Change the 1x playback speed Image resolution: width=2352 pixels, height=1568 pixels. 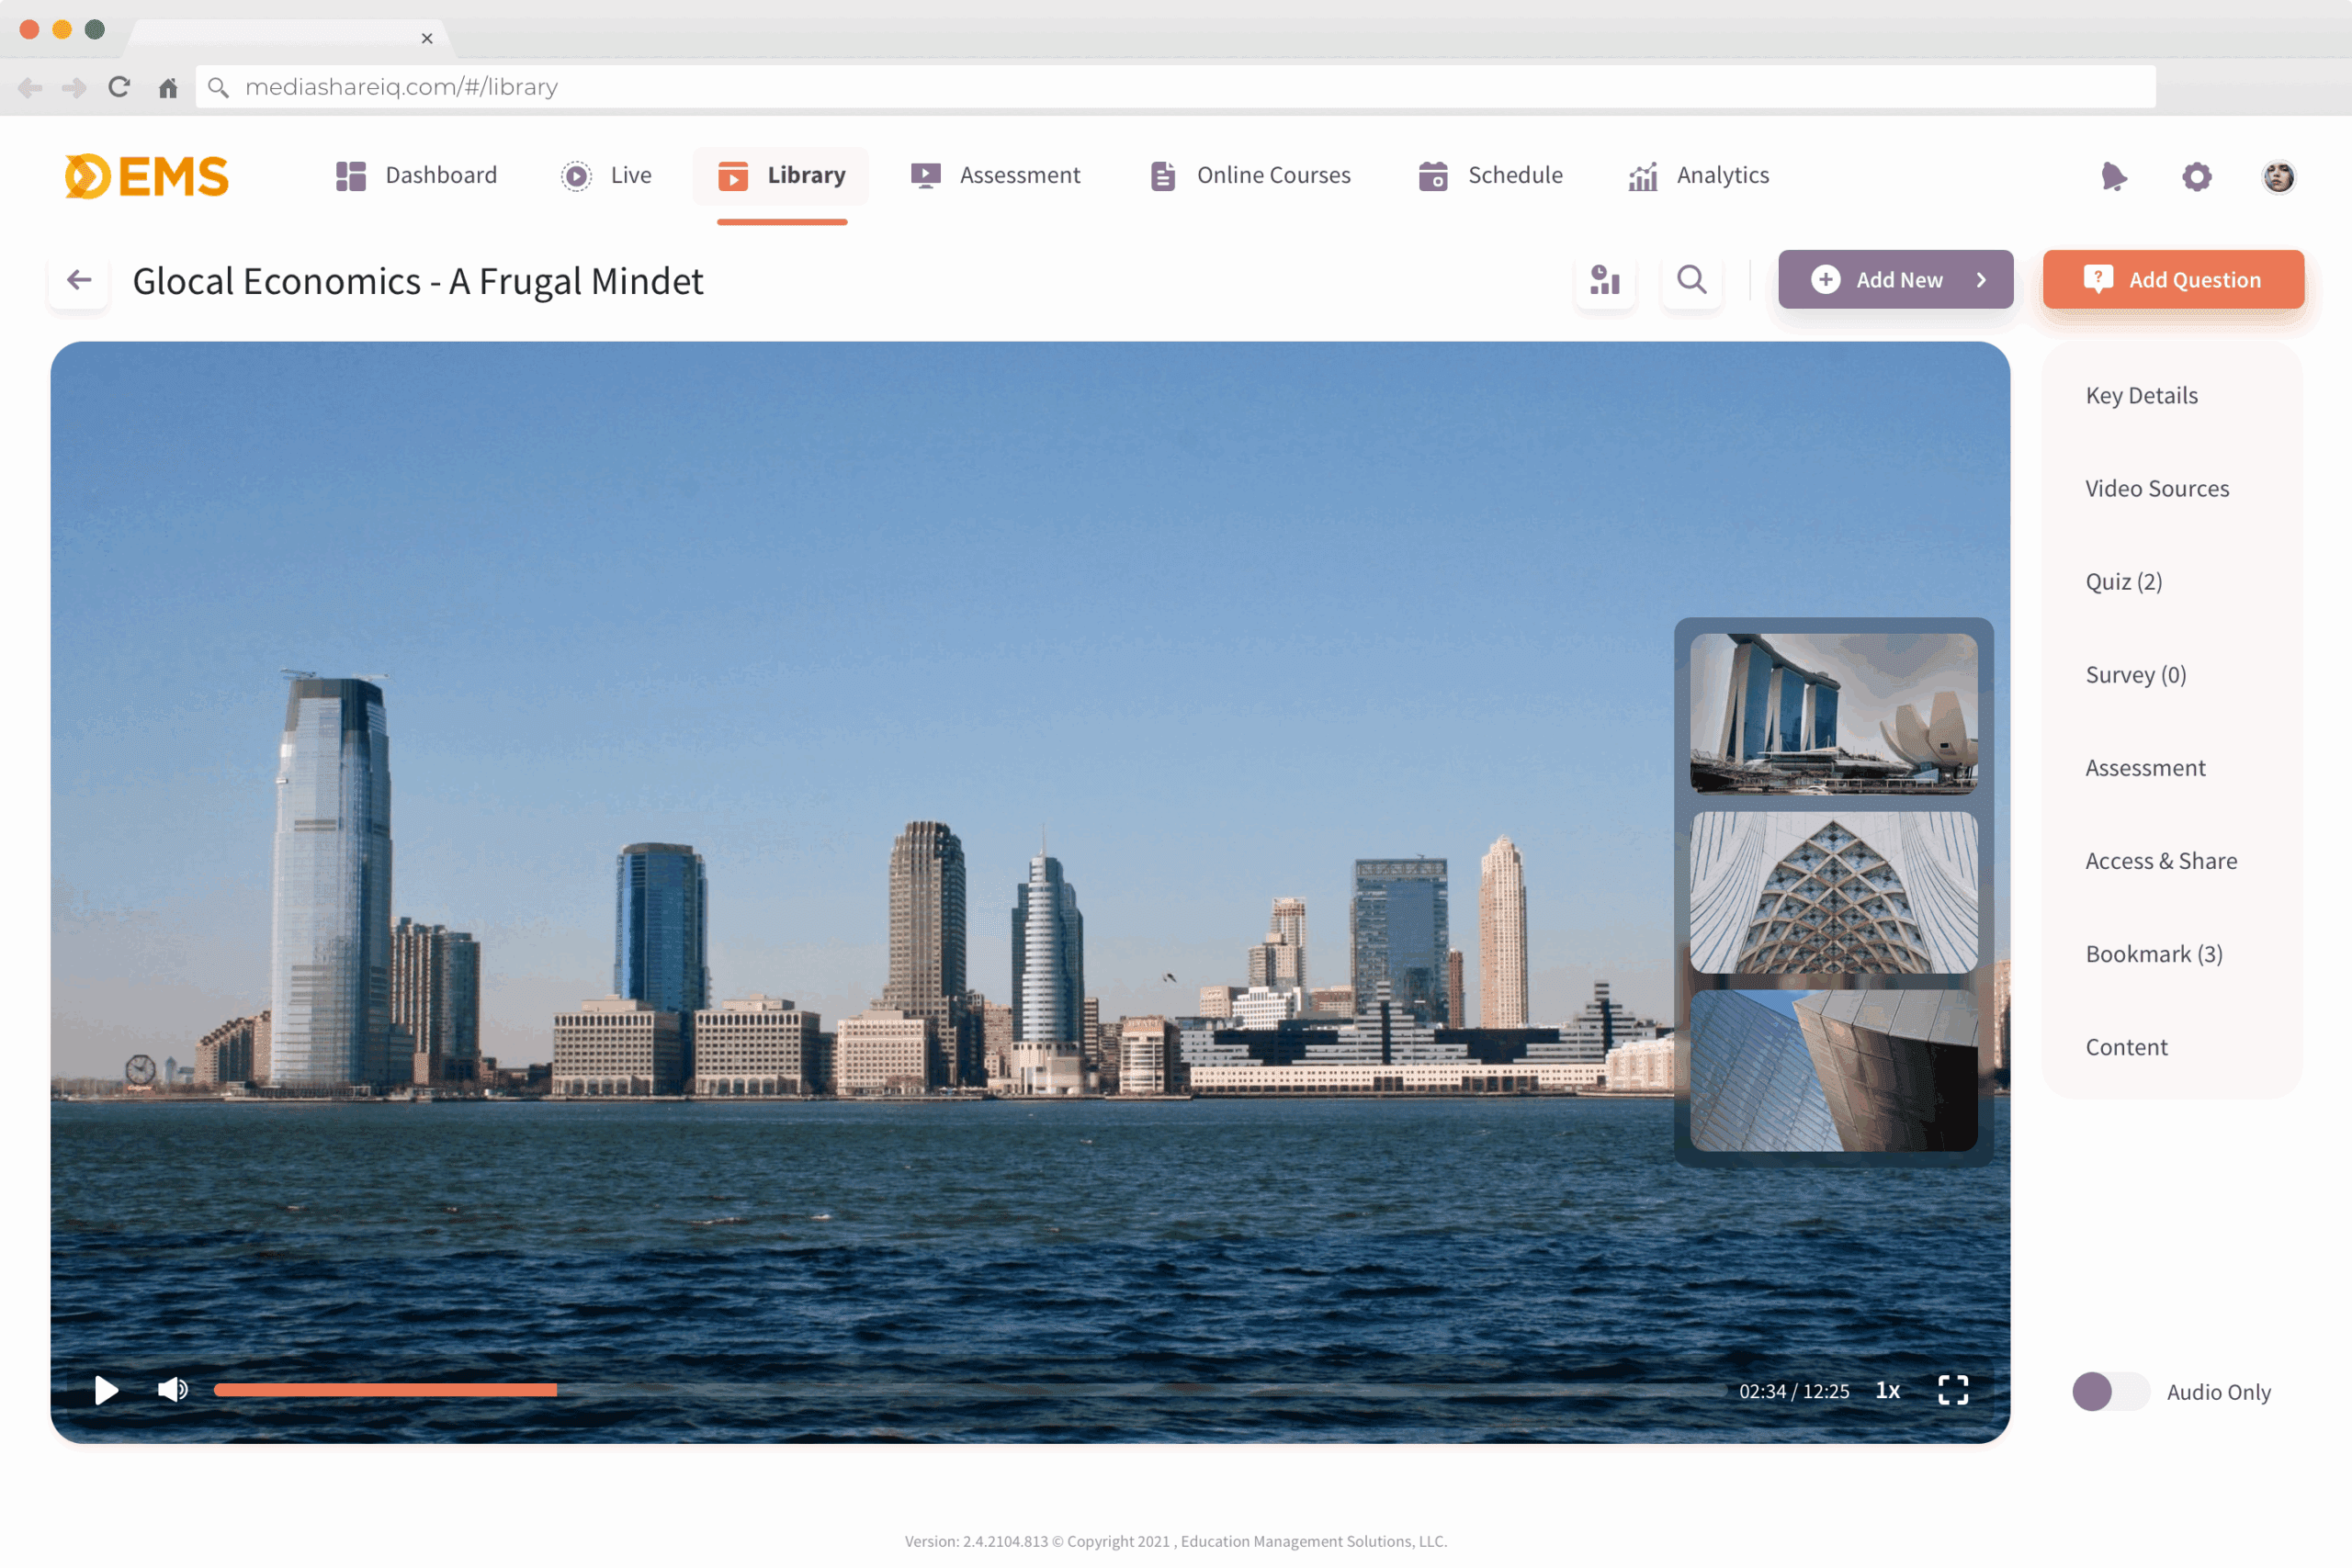pyautogui.click(x=1887, y=1390)
